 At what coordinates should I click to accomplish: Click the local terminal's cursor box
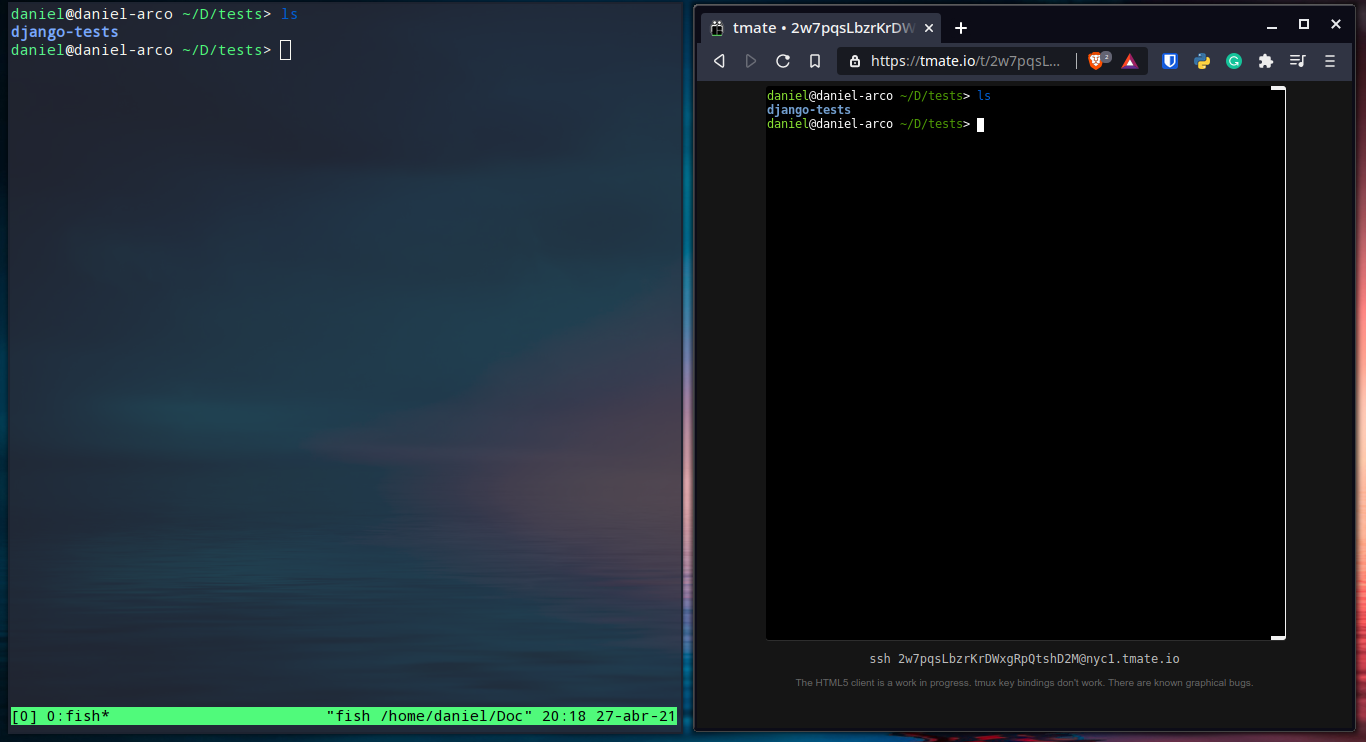(x=285, y=50)
